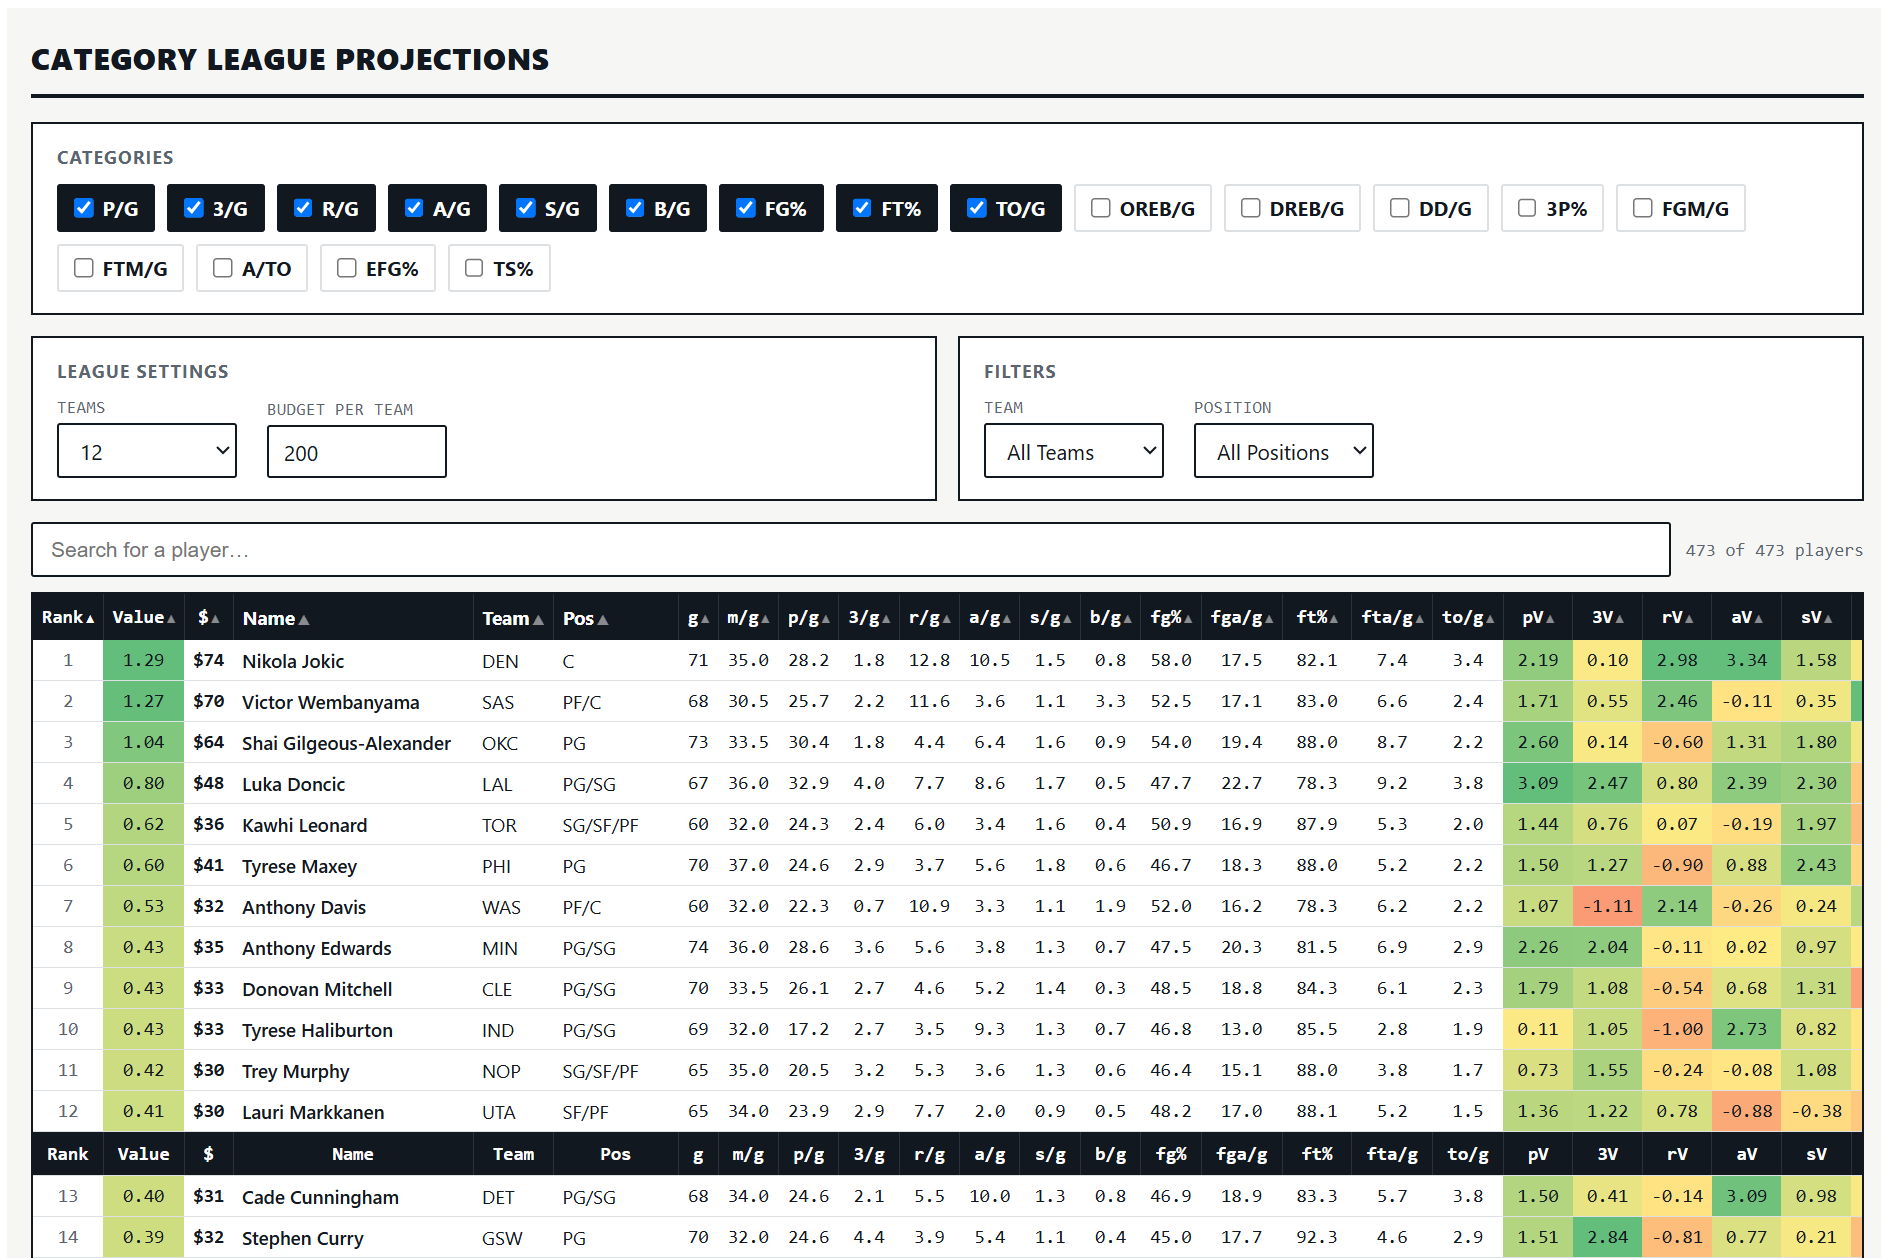Image resolution: width=1881 pixels, height=1258 pixels.
Task: Check the TS% category checkbox
Action: (x=474, y=268)
